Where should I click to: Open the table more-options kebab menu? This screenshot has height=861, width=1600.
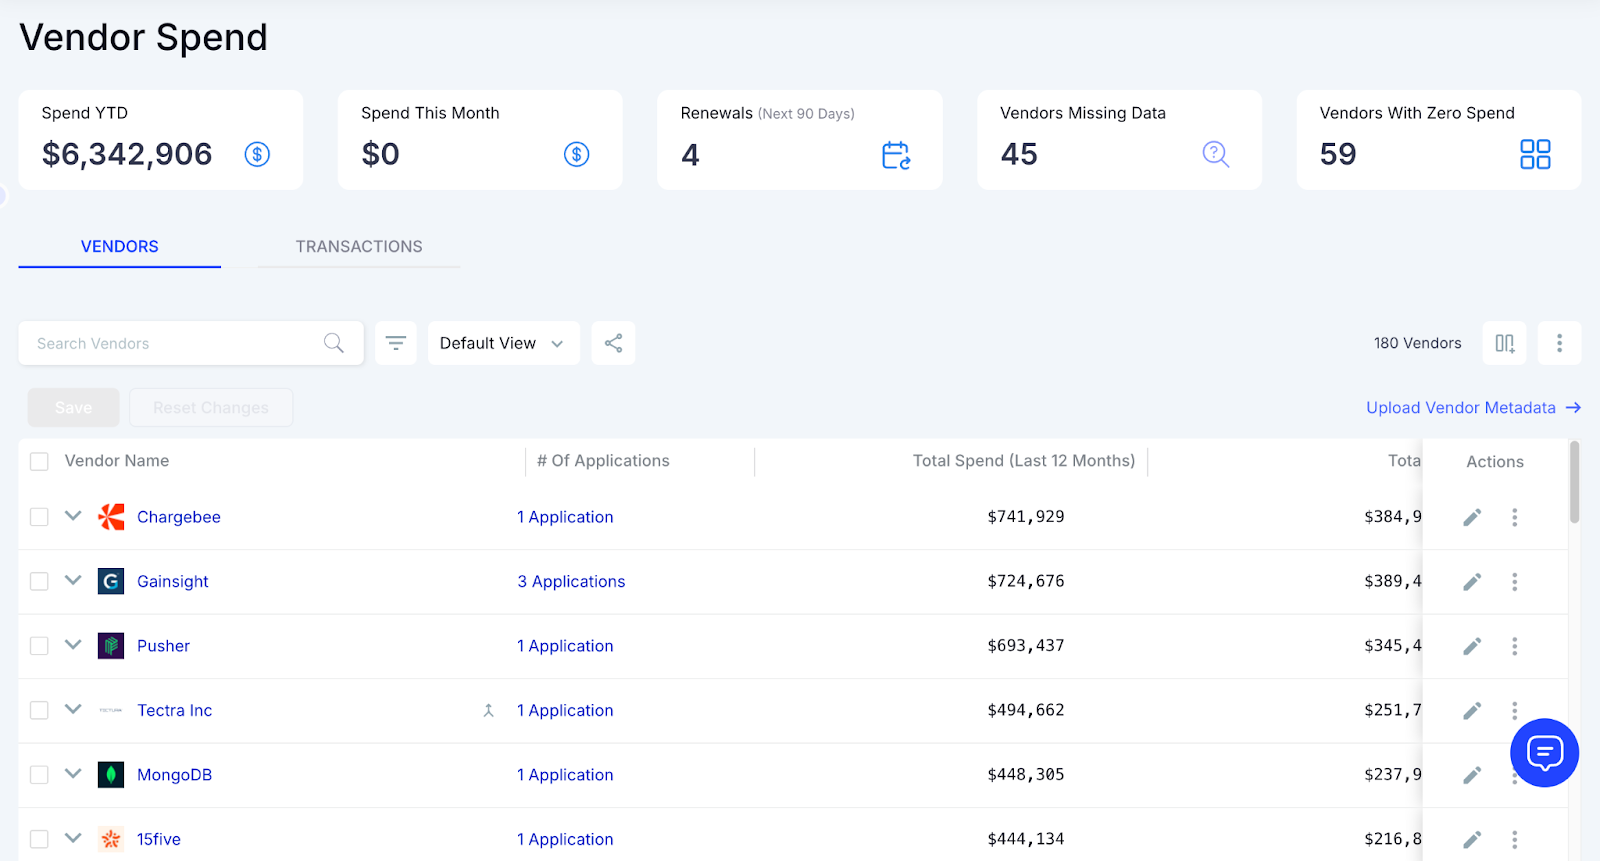coord(1559,343)
